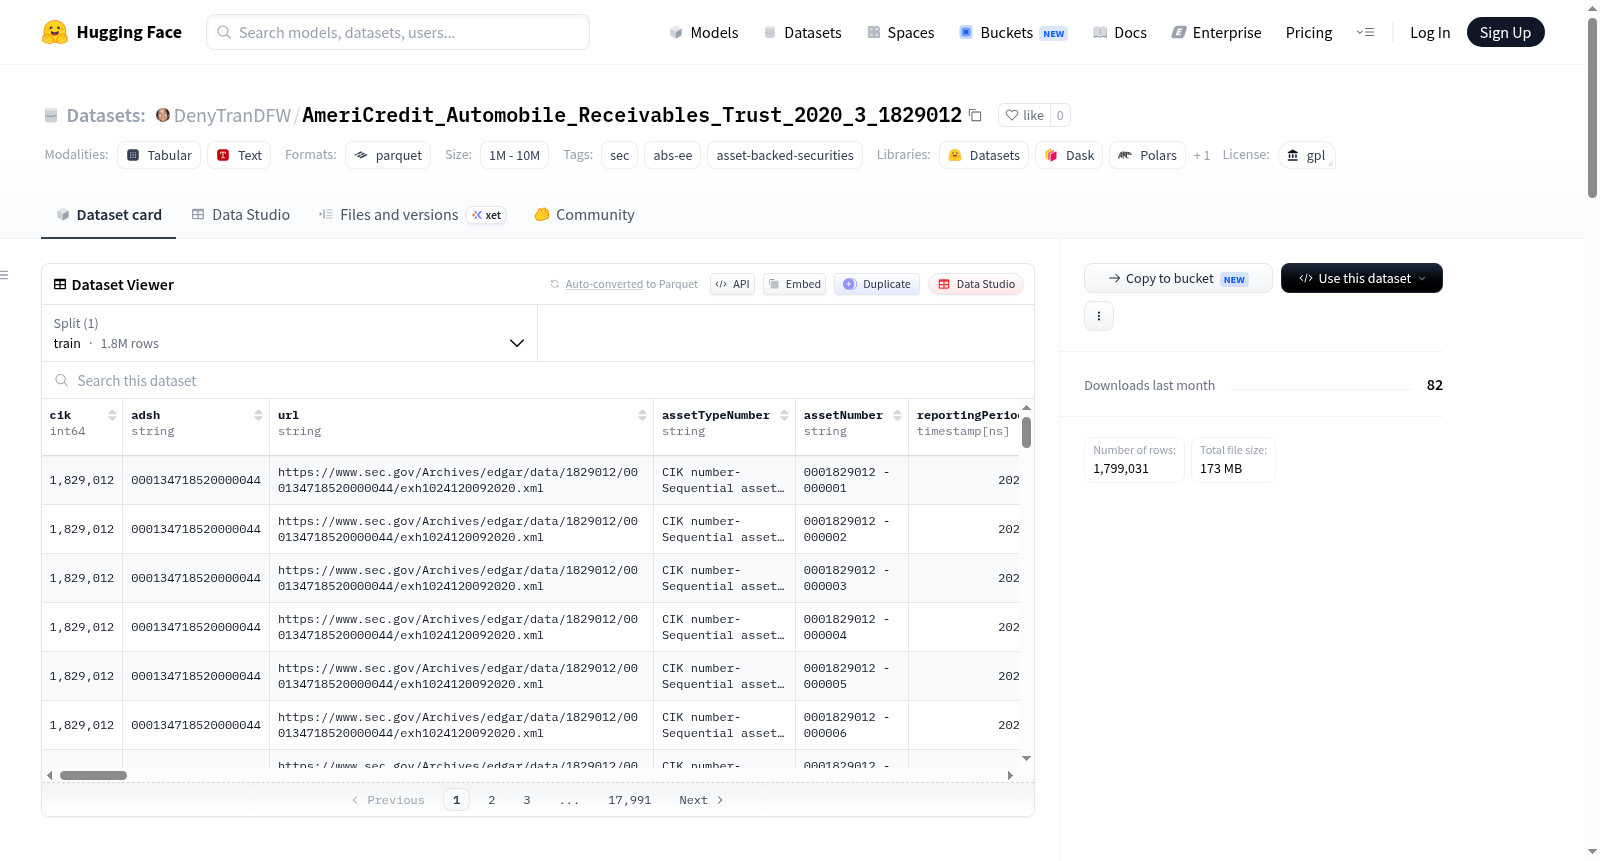1600x861 pixels.
Task: Filter by Polars library tag
Action: coord(1147,155)
